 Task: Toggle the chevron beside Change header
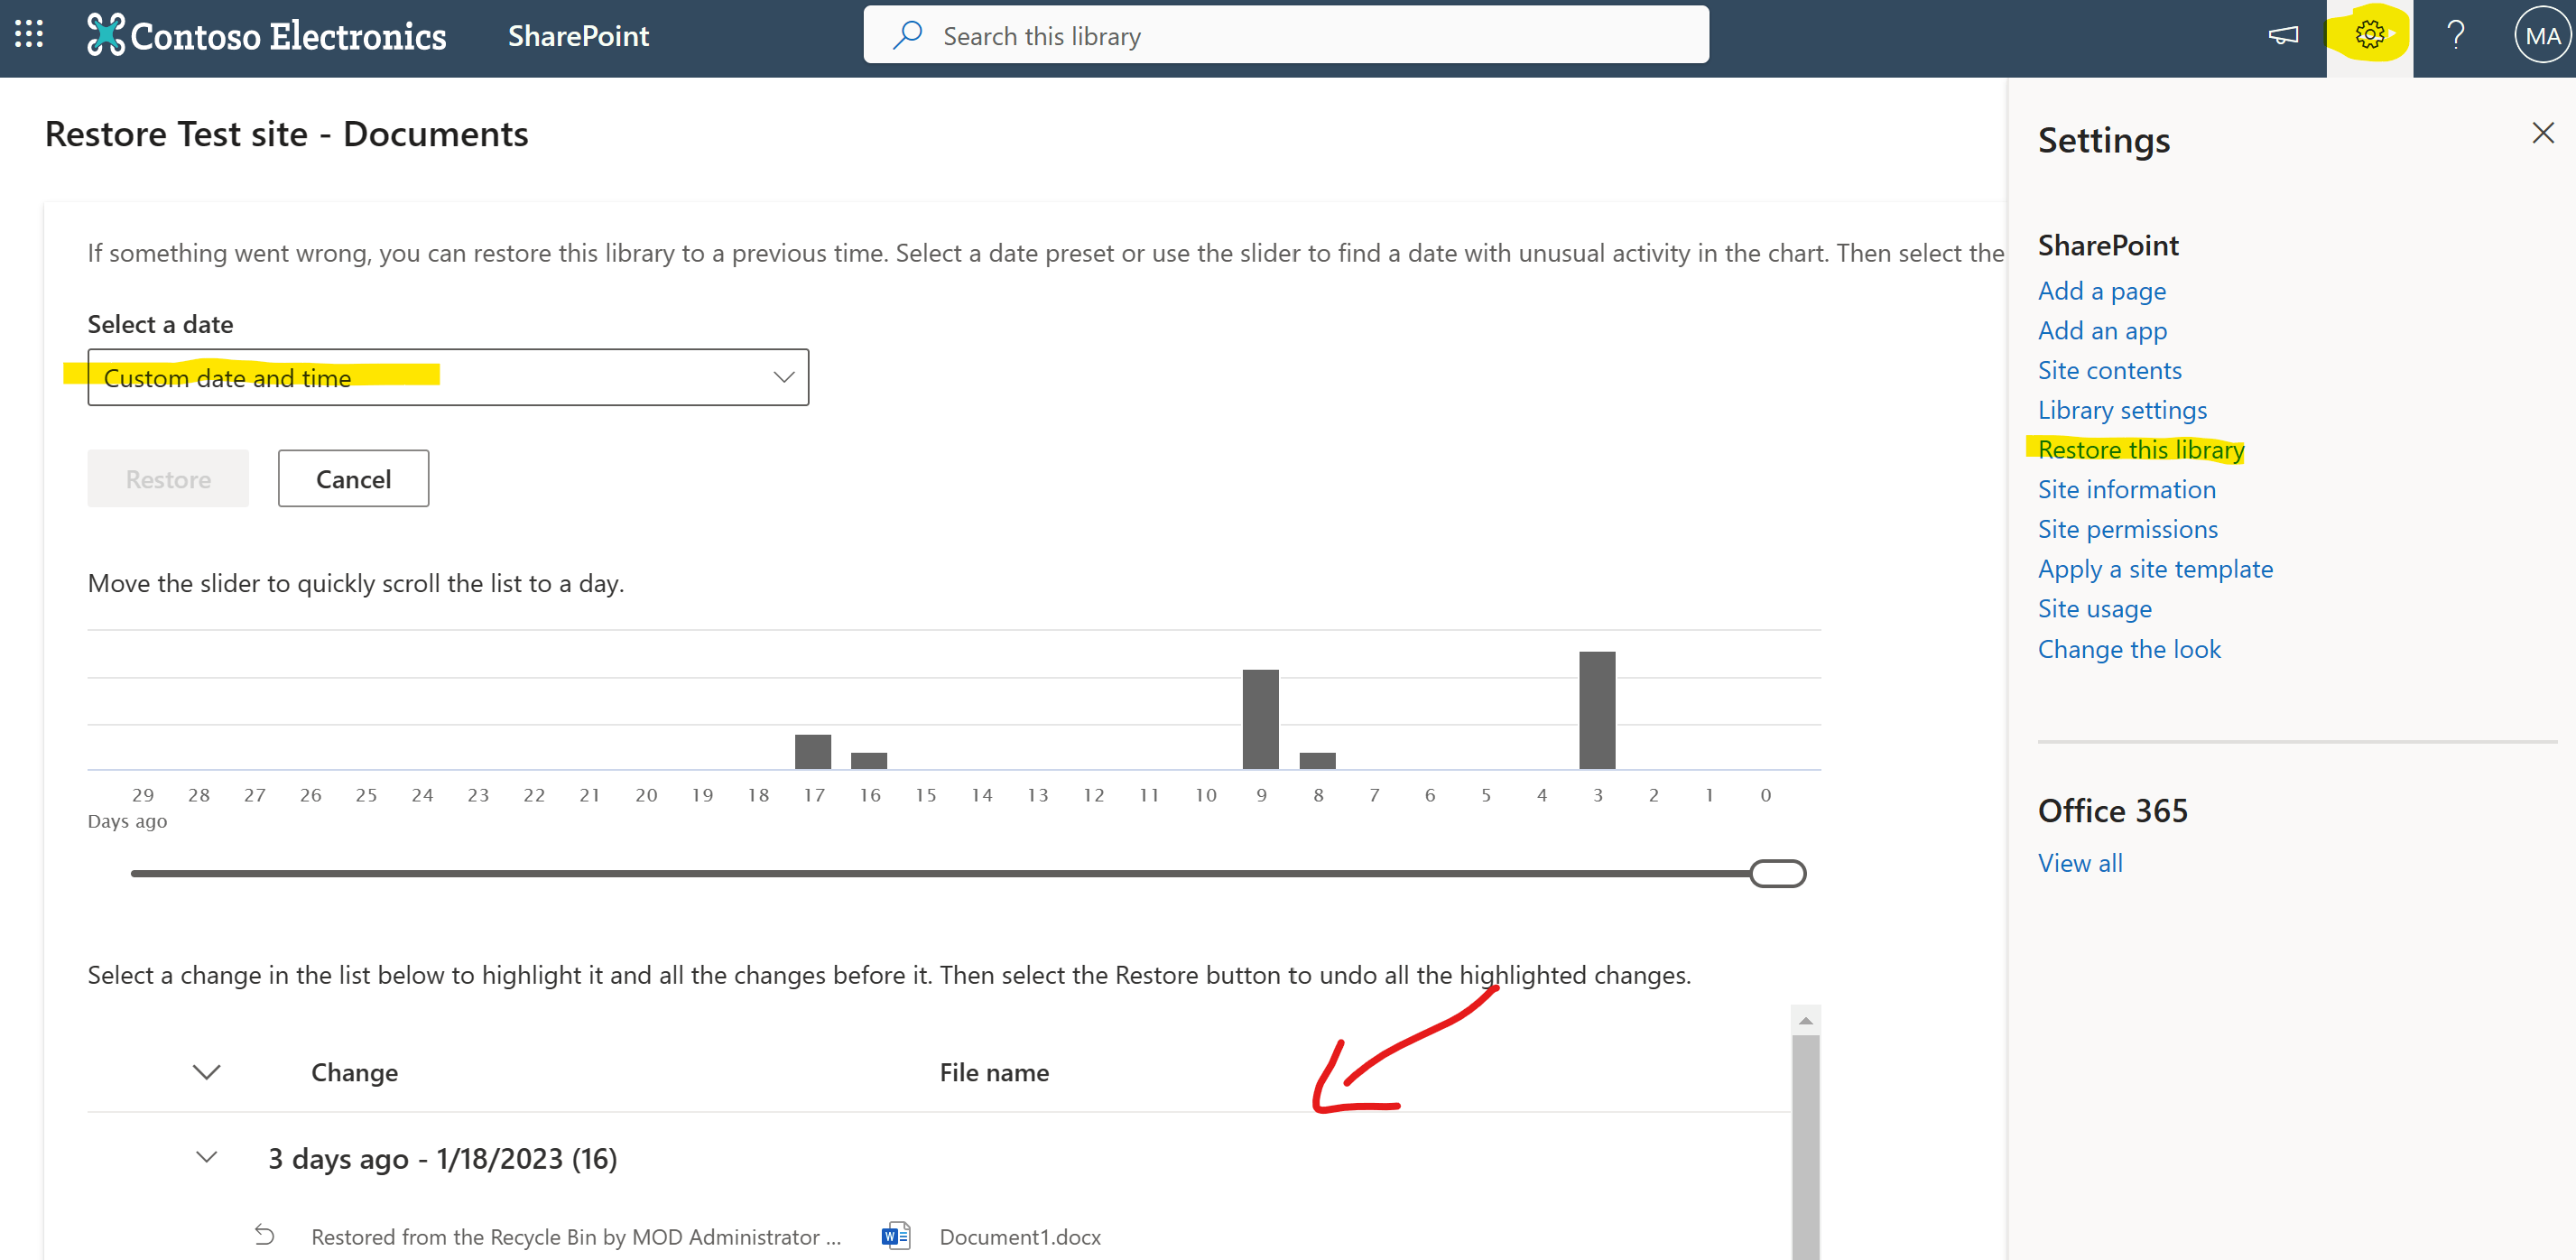click(206, 1072)
